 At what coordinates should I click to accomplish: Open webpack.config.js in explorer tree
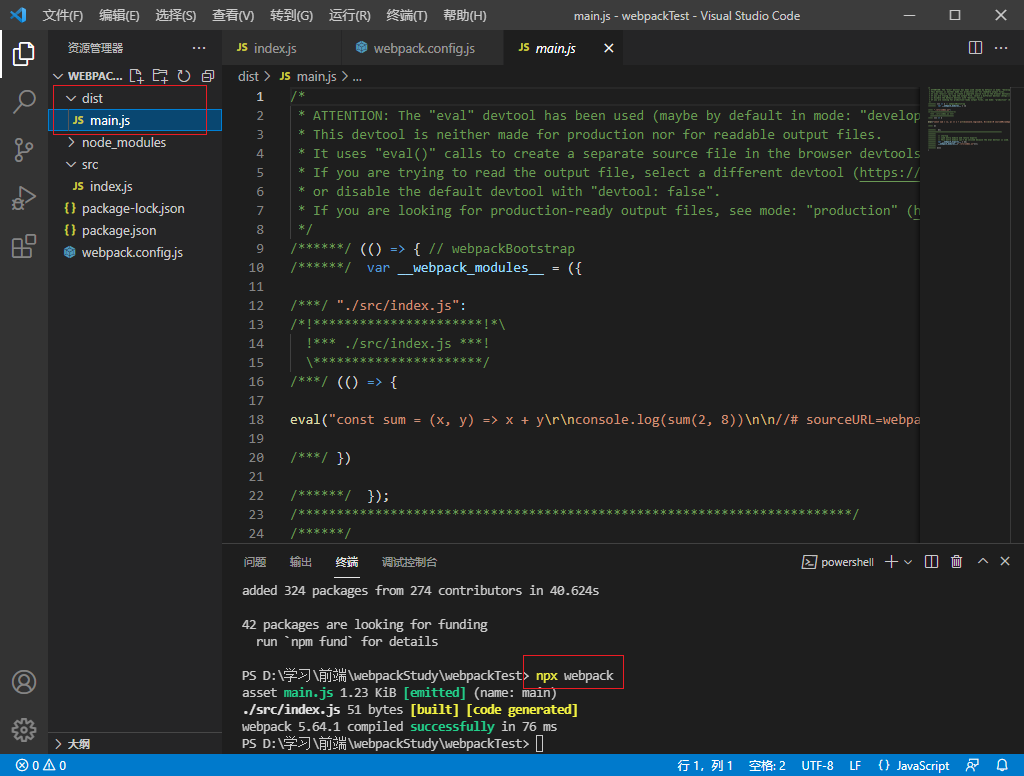coord(136,252)
